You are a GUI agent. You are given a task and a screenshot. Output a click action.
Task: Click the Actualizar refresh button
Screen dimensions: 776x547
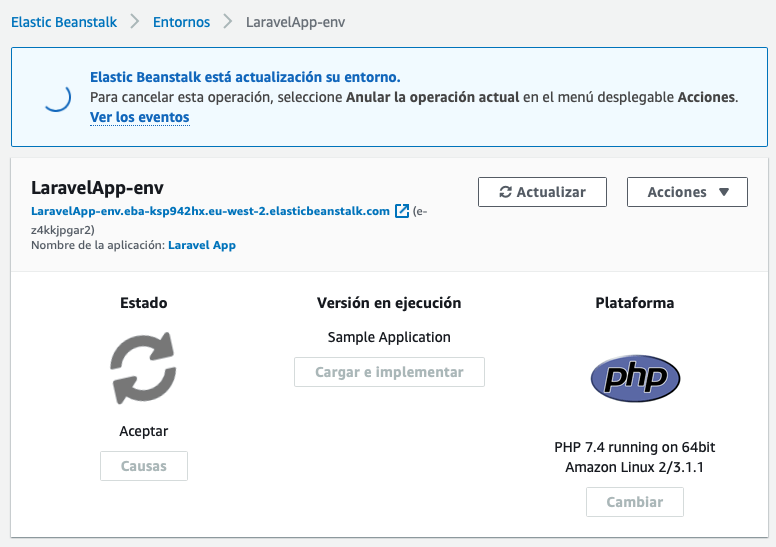542,192
